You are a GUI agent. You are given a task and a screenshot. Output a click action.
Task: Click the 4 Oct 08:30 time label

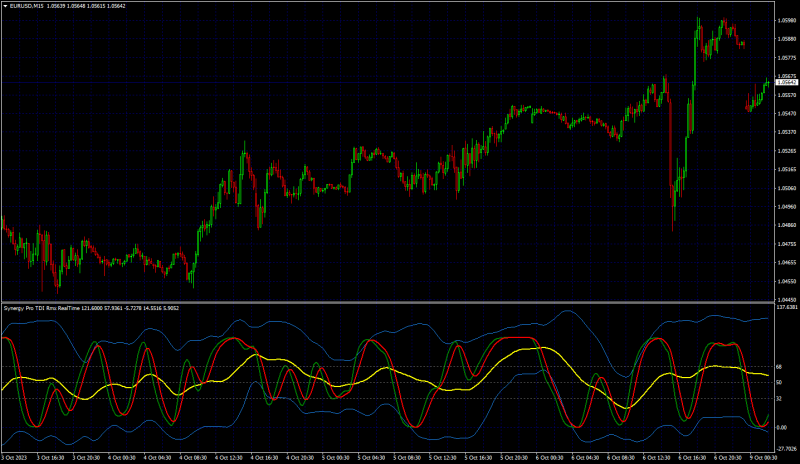click(x=193, y=458)
